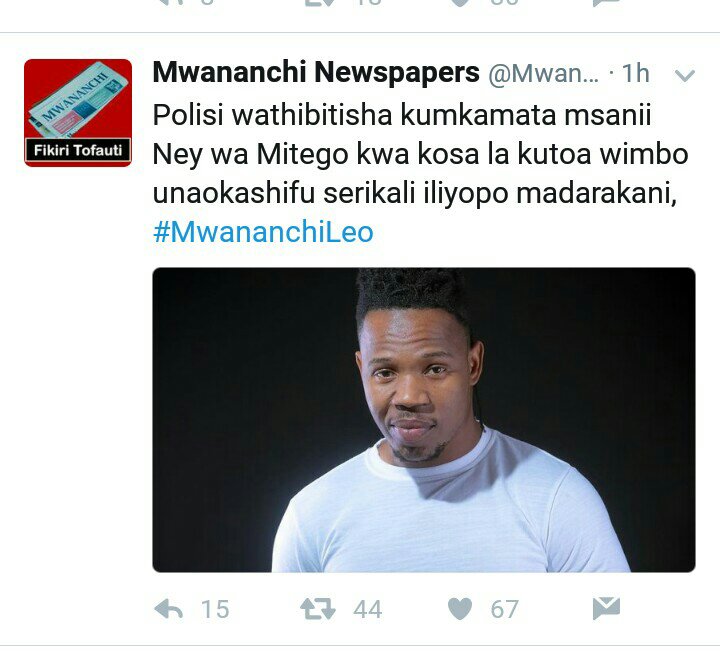Open the tweet by tapping its Swahili text

[420, 154]
